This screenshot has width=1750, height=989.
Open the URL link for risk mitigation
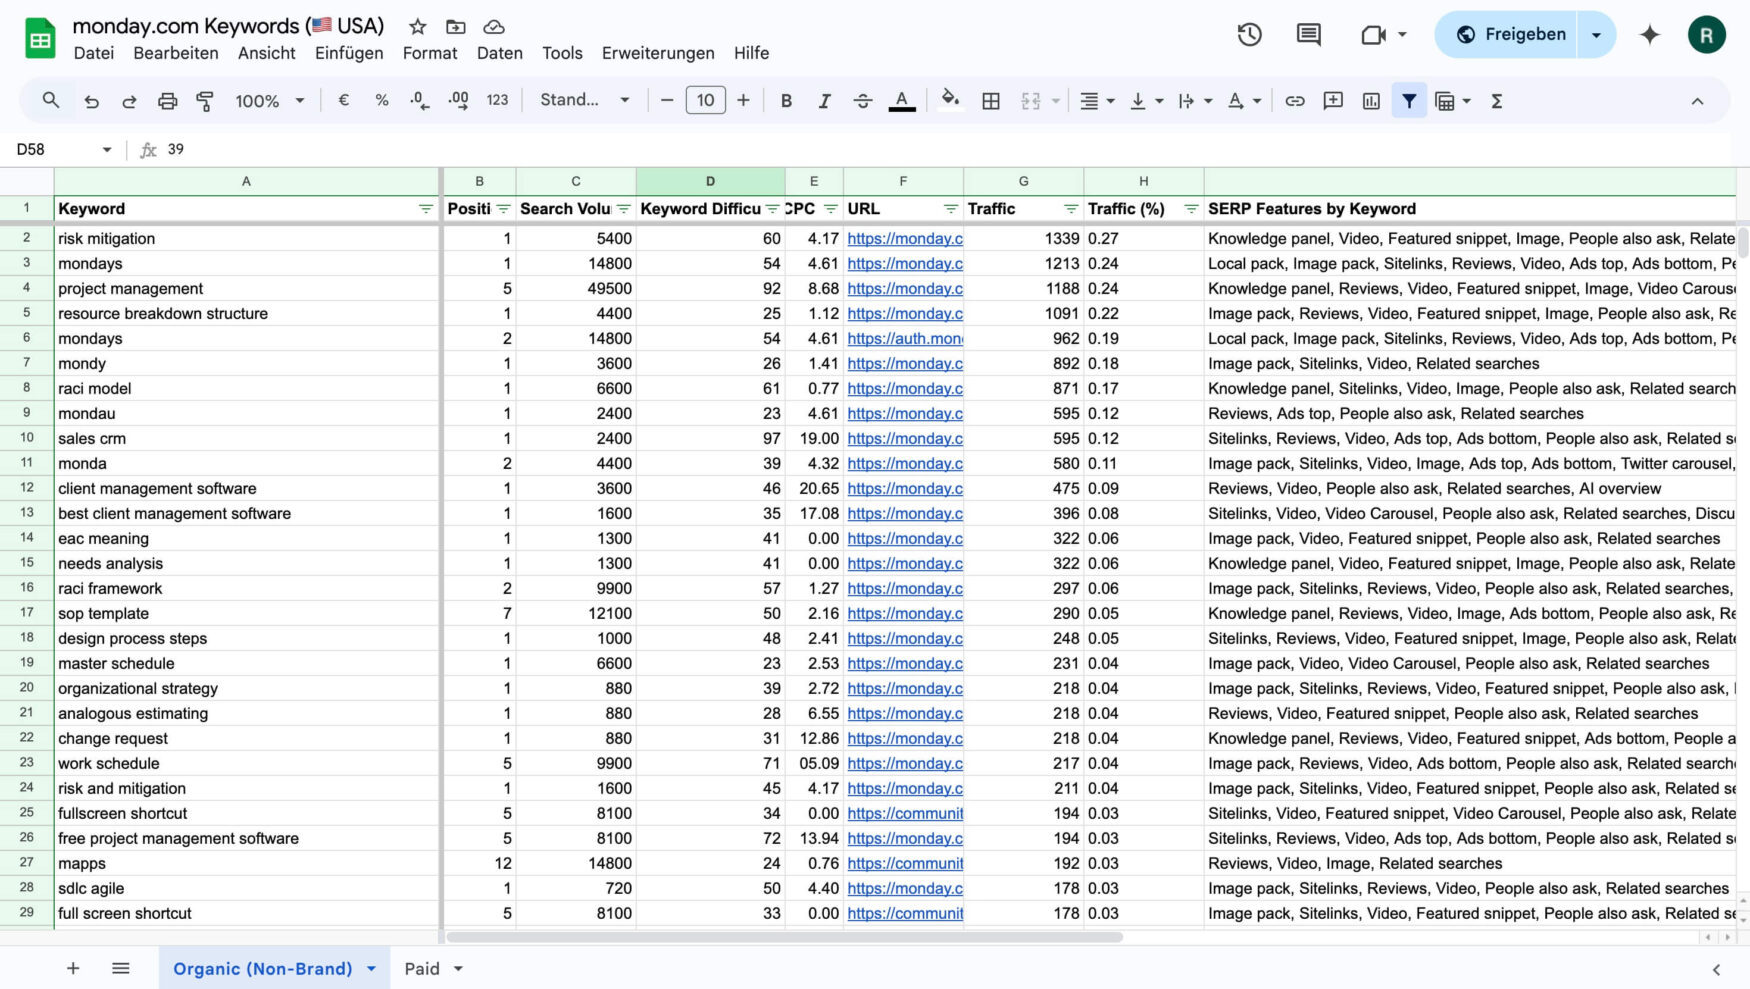[x=904, y=238]
